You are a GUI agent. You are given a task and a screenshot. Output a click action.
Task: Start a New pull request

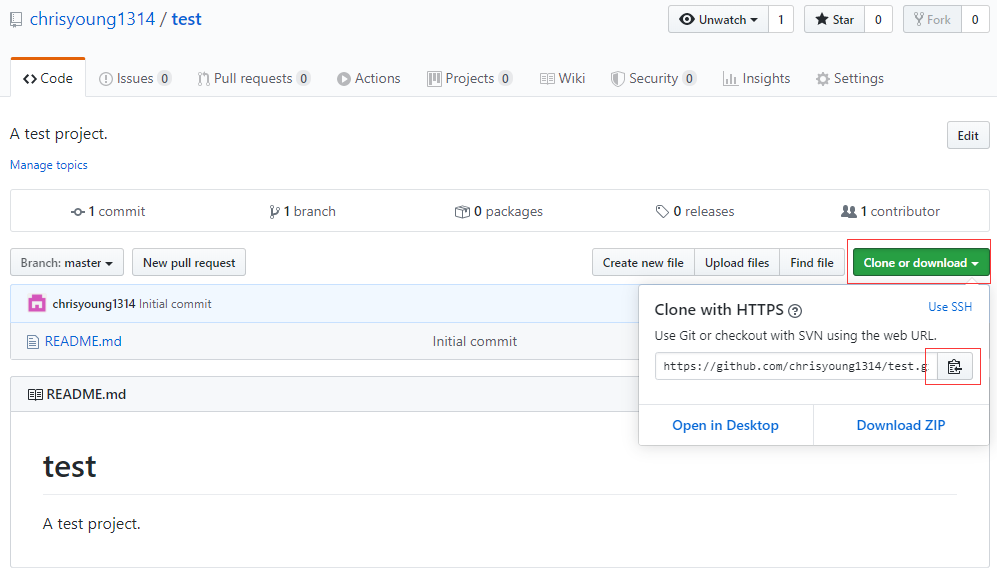point(189,263)
